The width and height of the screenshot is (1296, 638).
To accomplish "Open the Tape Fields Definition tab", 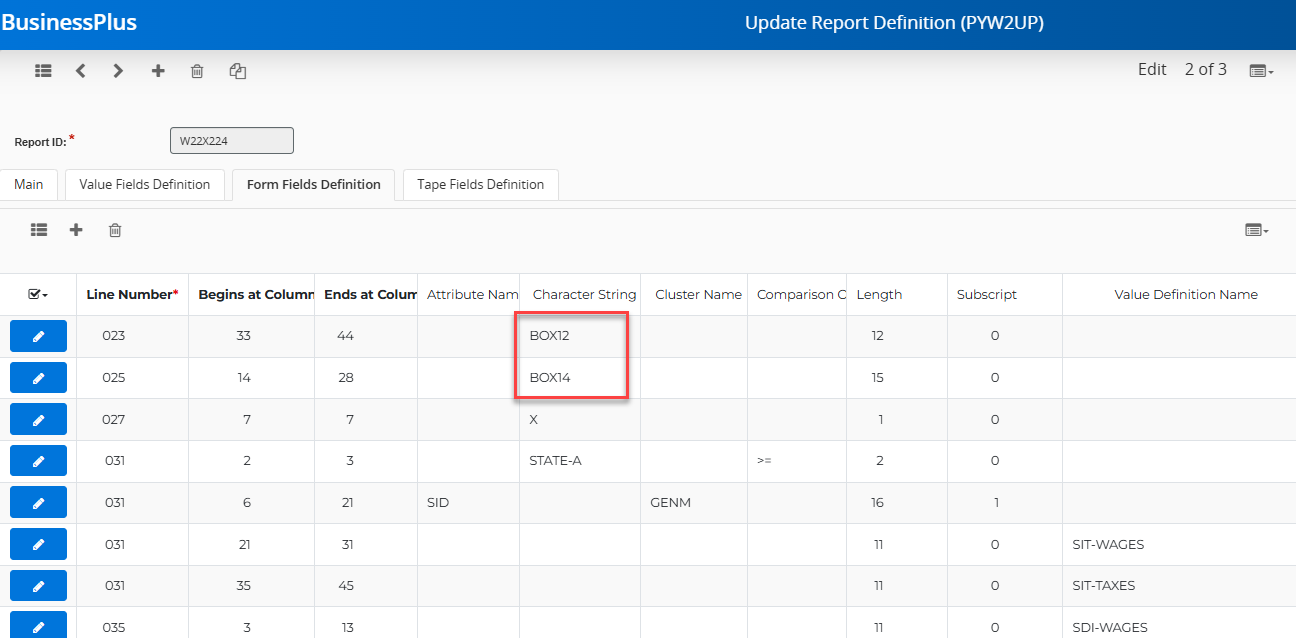I will tap(480, 185).
